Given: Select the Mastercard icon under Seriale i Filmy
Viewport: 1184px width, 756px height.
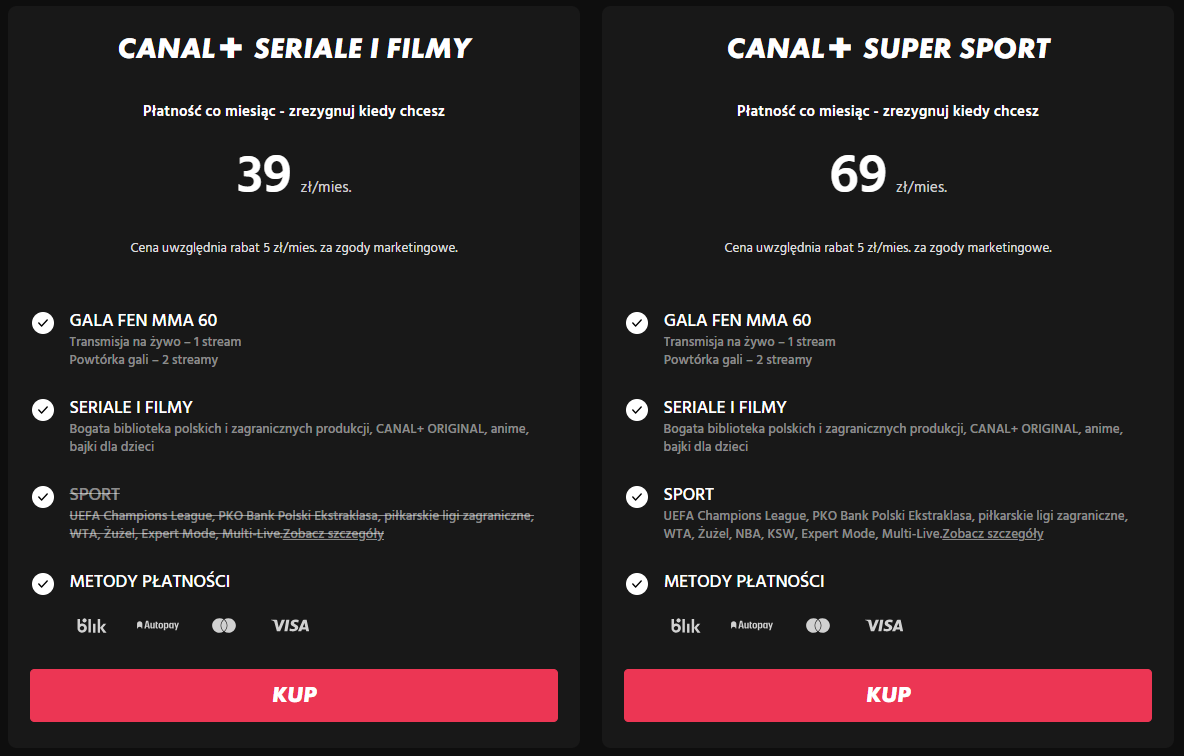Looking at the screenshot, I should click(224, 625).
